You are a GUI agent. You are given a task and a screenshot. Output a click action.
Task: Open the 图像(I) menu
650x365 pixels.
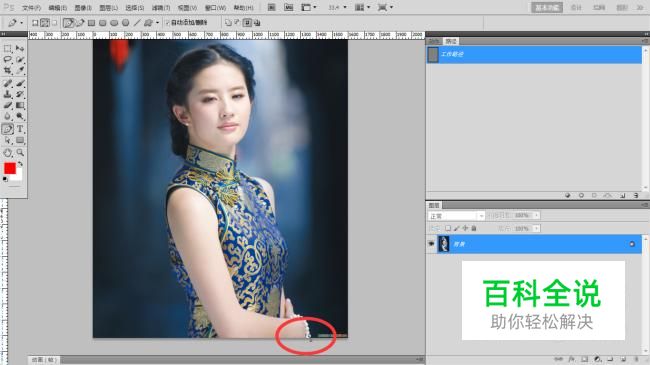pos(83,8)
